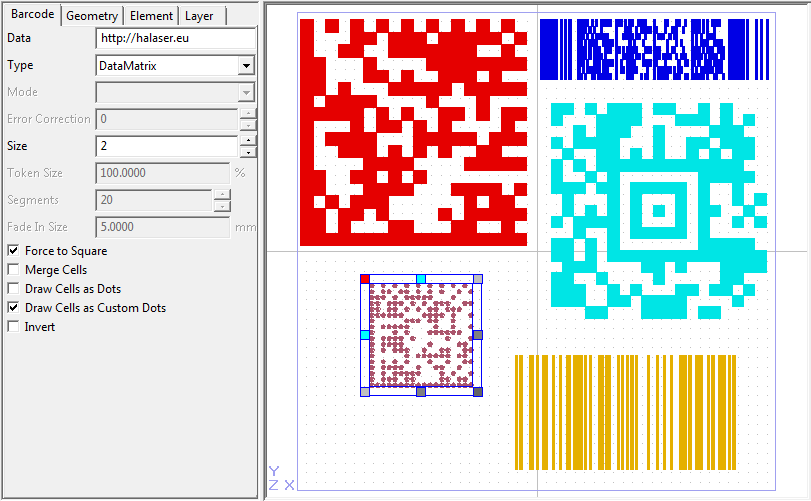Screen dimensions: 811x501
Task: Grab the cyan left-middle selection handle
Action: (365, 335)
